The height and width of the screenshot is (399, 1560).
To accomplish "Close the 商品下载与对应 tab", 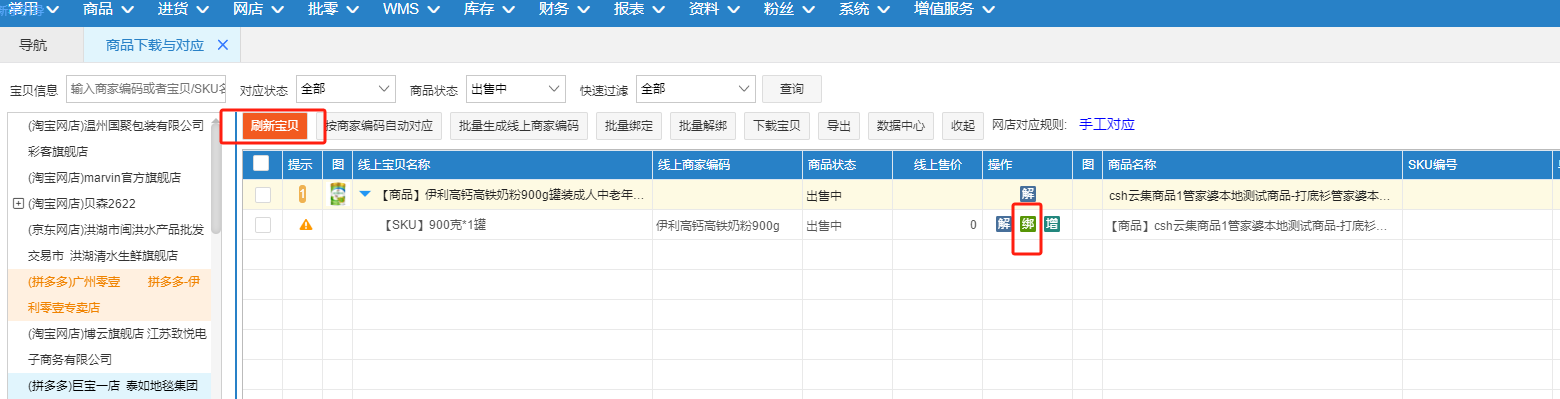I will coord(223,45).
